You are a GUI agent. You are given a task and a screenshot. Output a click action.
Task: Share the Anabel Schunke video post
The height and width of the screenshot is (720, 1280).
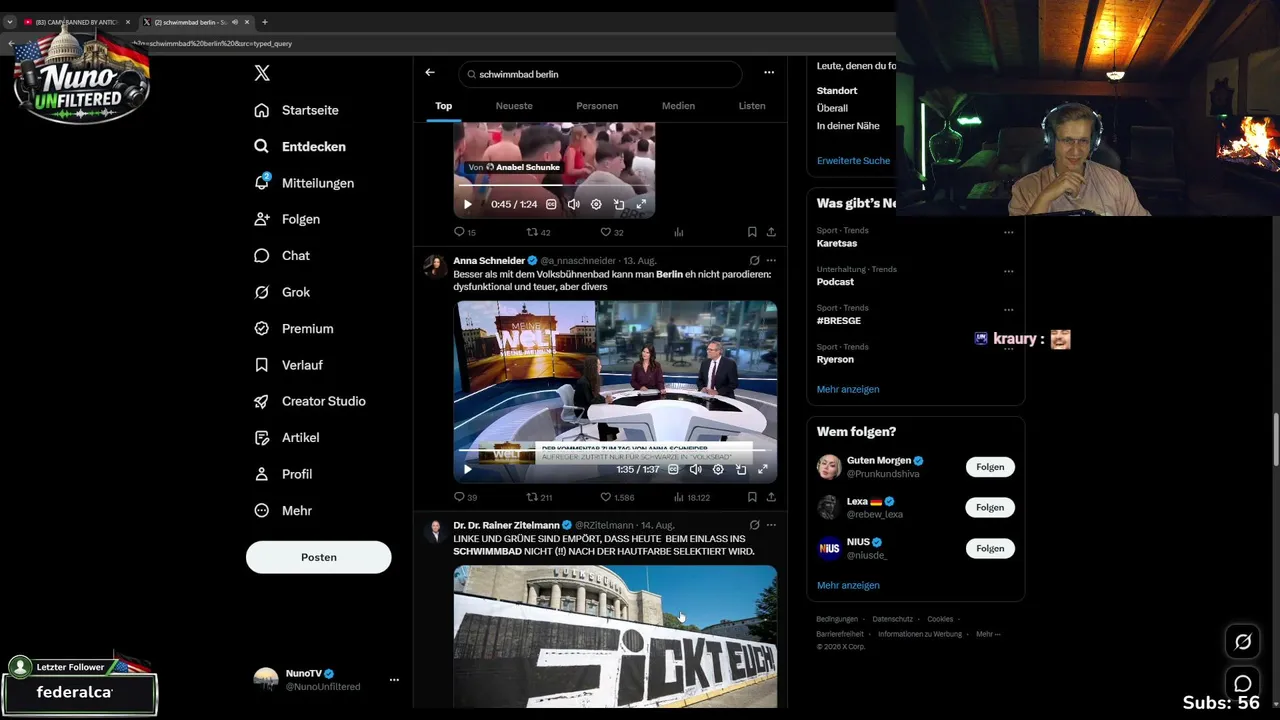click(771, 232)
